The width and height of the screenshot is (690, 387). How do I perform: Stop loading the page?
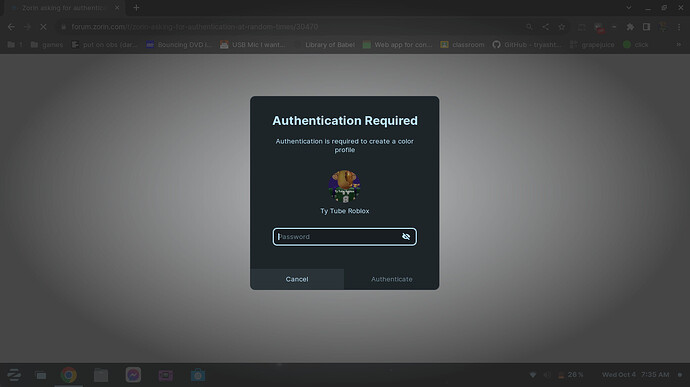(43, 27)
